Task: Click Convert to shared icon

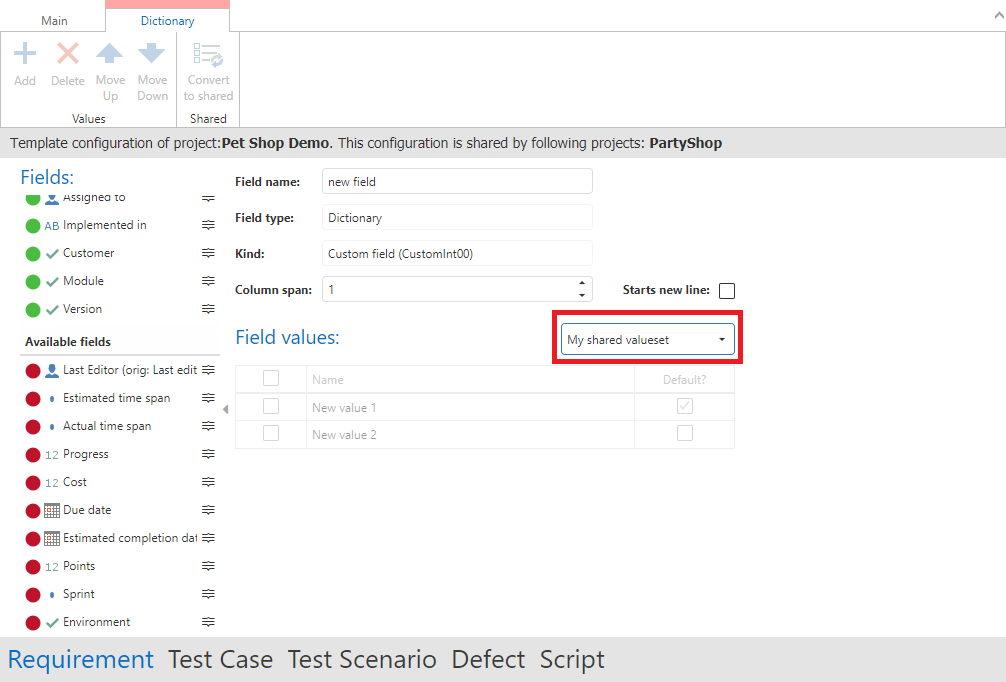Action: tap(208, 54)
